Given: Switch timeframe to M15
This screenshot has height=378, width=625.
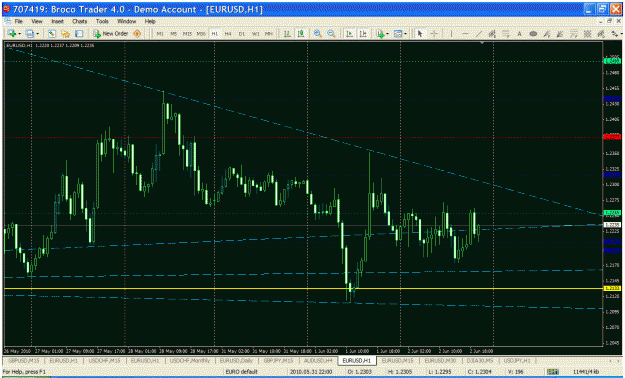Looking at the screenshot, I should click(187, 34).
